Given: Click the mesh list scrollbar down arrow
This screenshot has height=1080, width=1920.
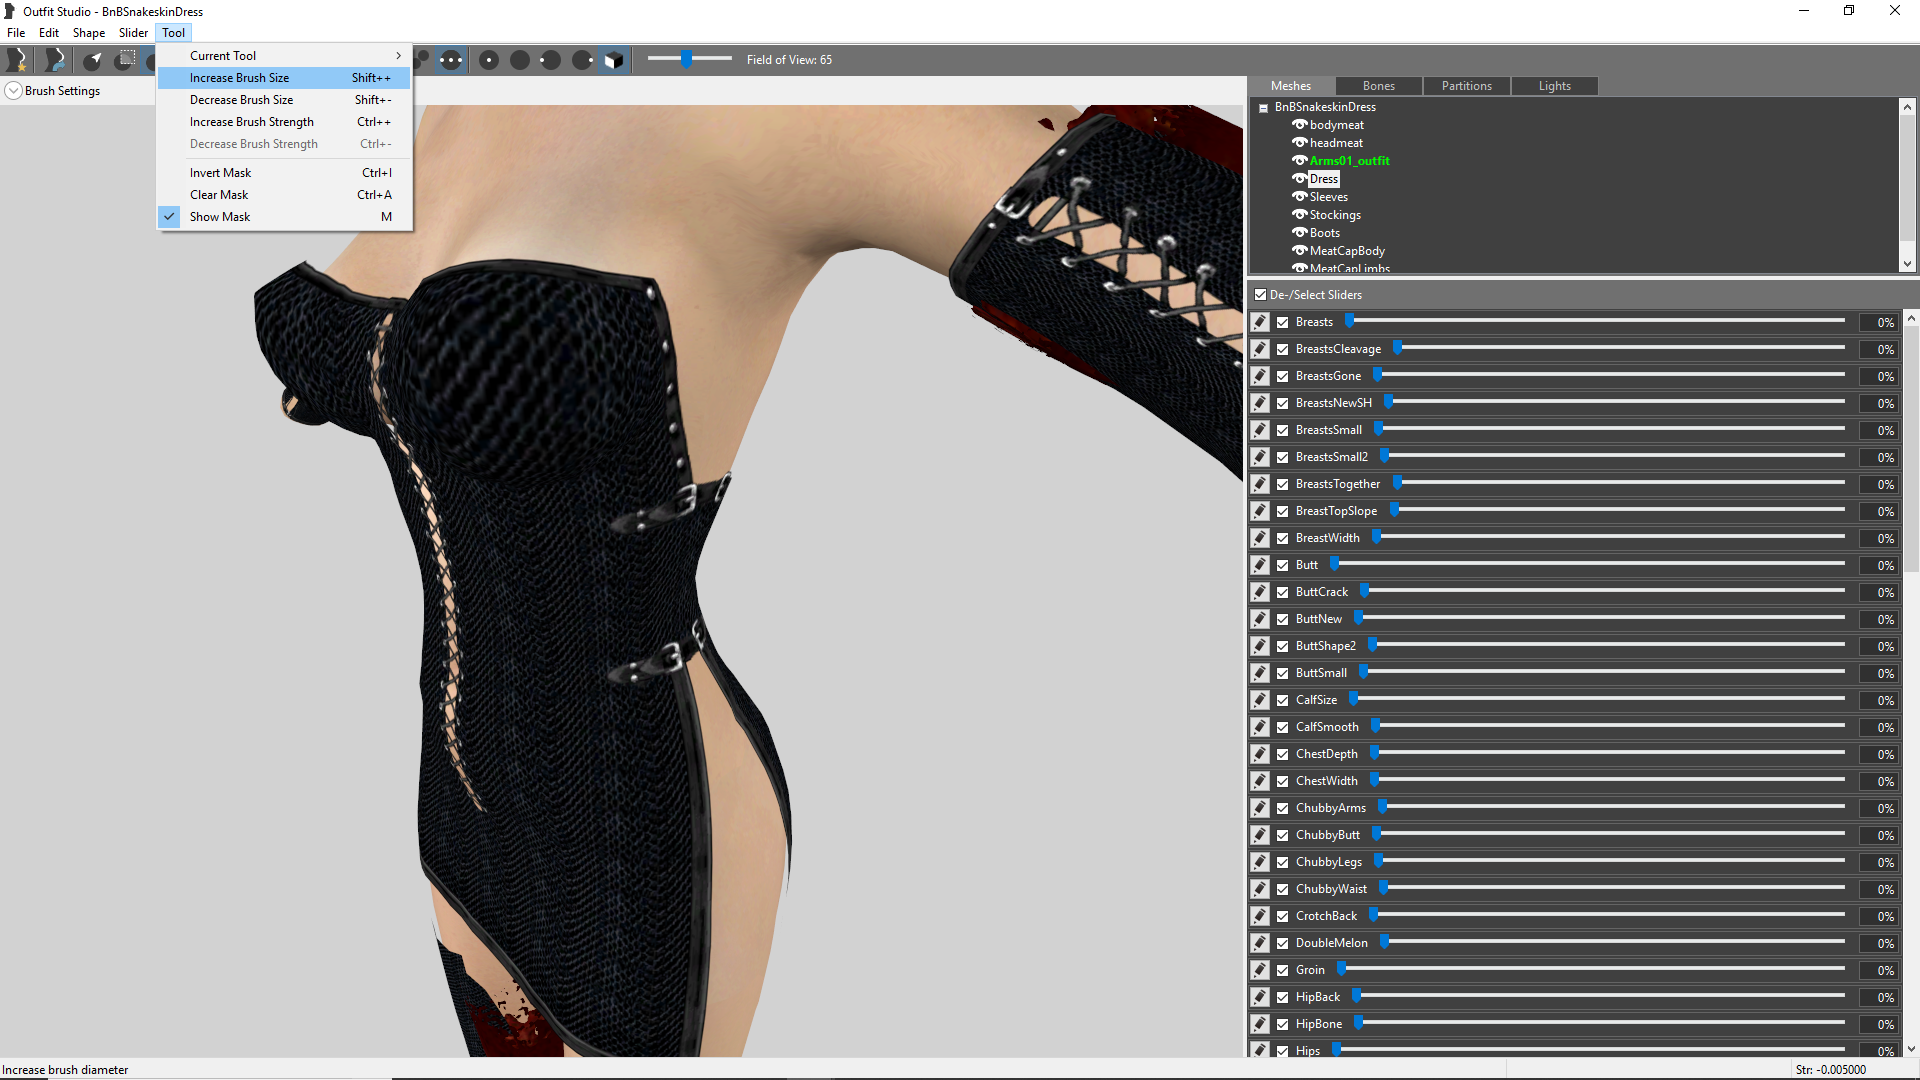Looking at the screenshot, I should 1907,264.
